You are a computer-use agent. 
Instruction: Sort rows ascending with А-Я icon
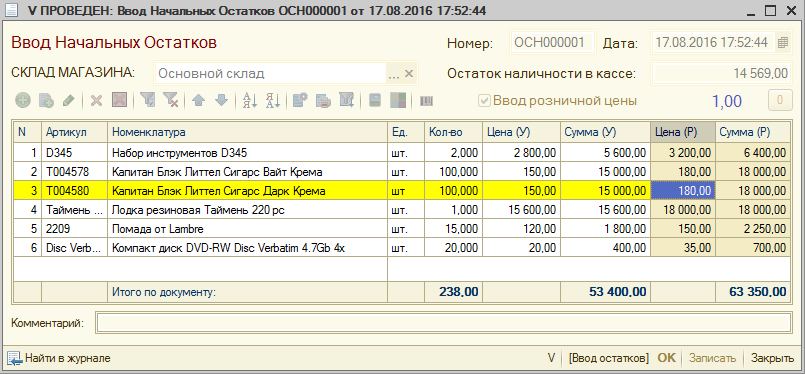(x=250, y=100)
